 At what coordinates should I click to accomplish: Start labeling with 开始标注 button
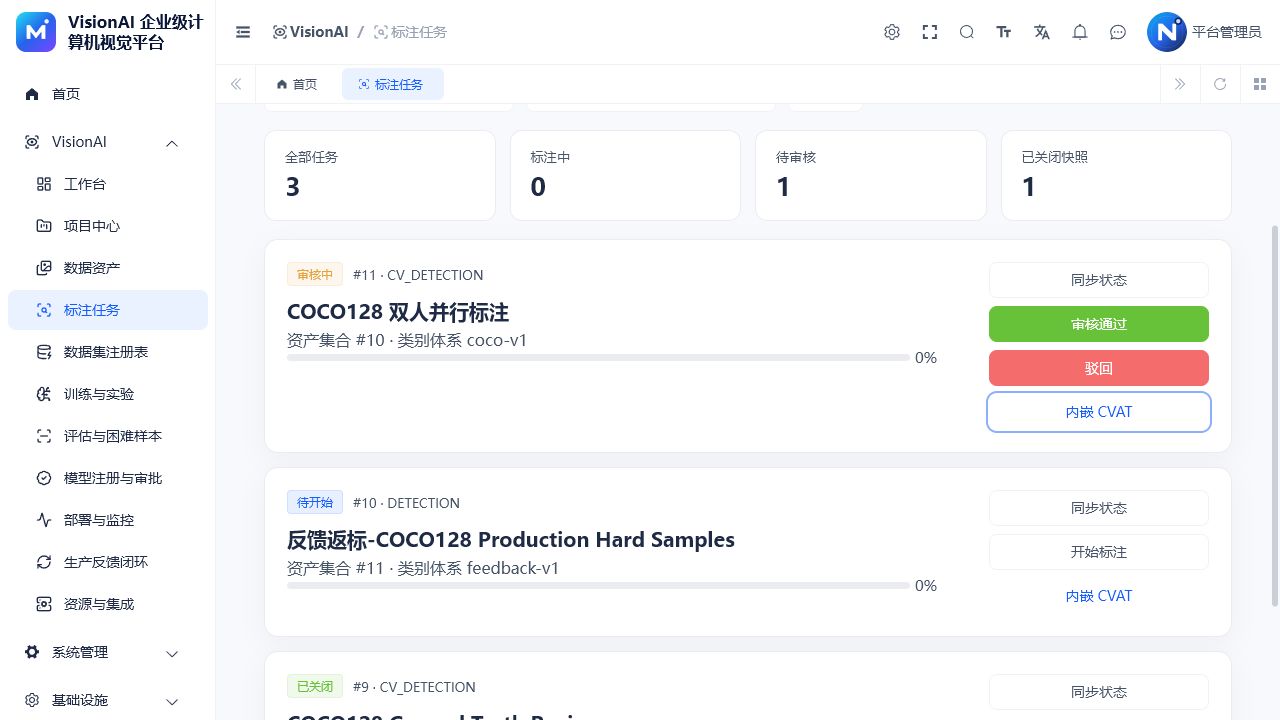1099,552
